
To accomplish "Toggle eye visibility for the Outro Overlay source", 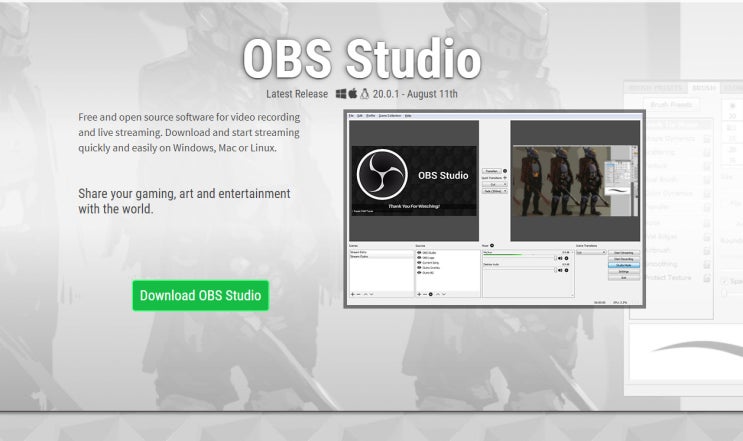I will [419, 268].
